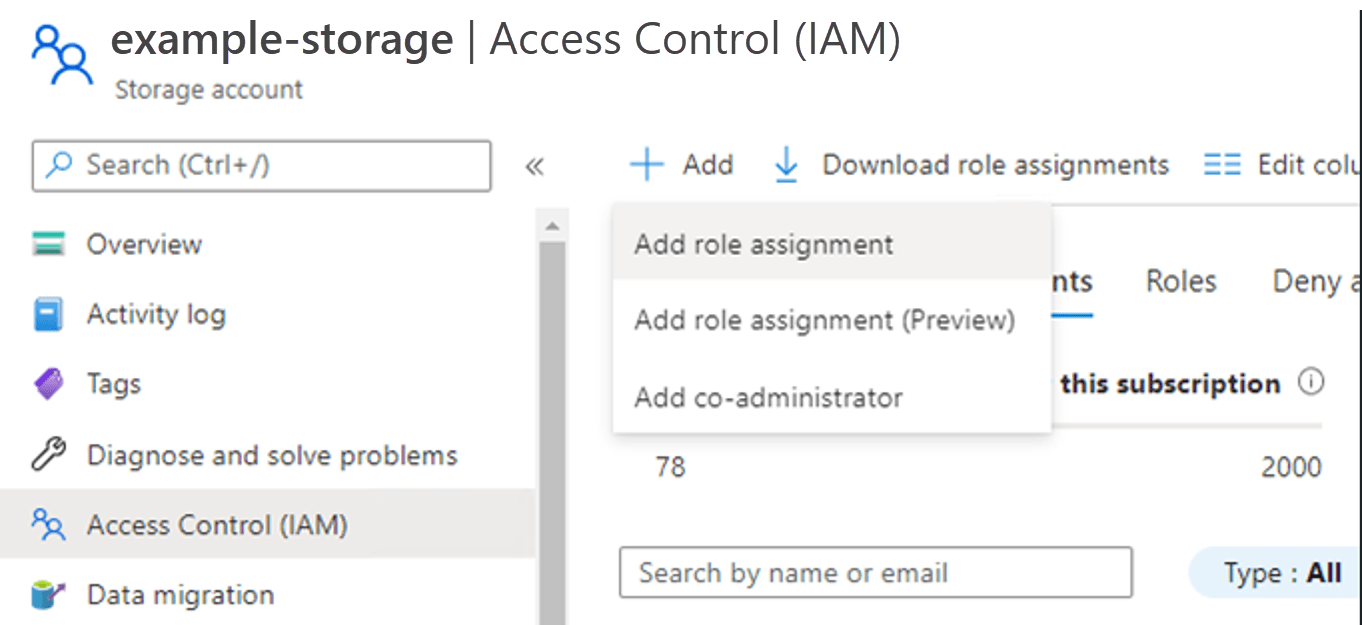Open the Add dropdown menu
The width and height of the screenshot is (1362, 625).
682,164
